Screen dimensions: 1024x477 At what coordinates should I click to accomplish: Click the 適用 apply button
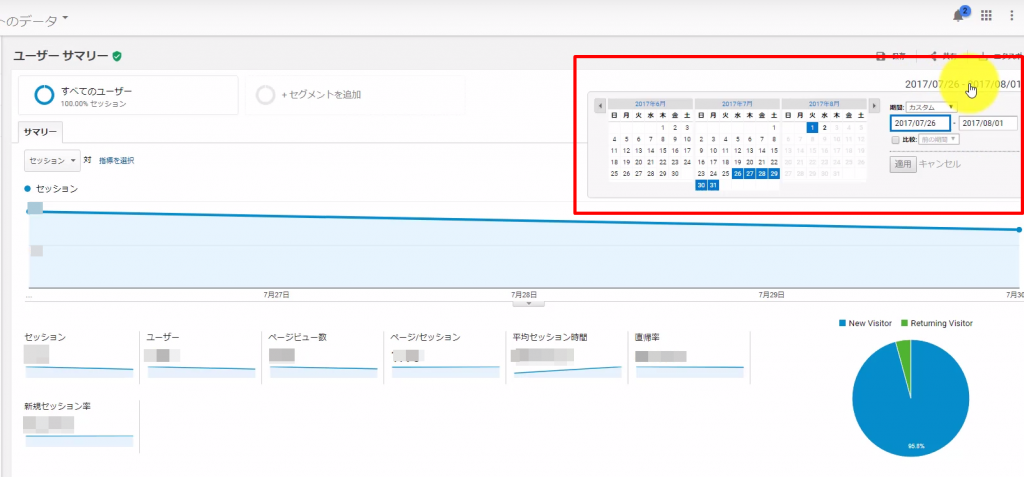point(903,164)
